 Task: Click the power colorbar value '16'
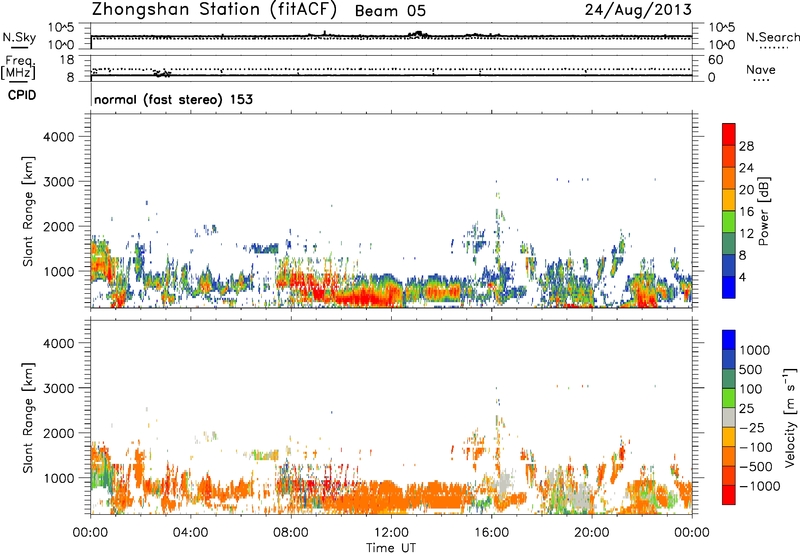coord(746,212)
